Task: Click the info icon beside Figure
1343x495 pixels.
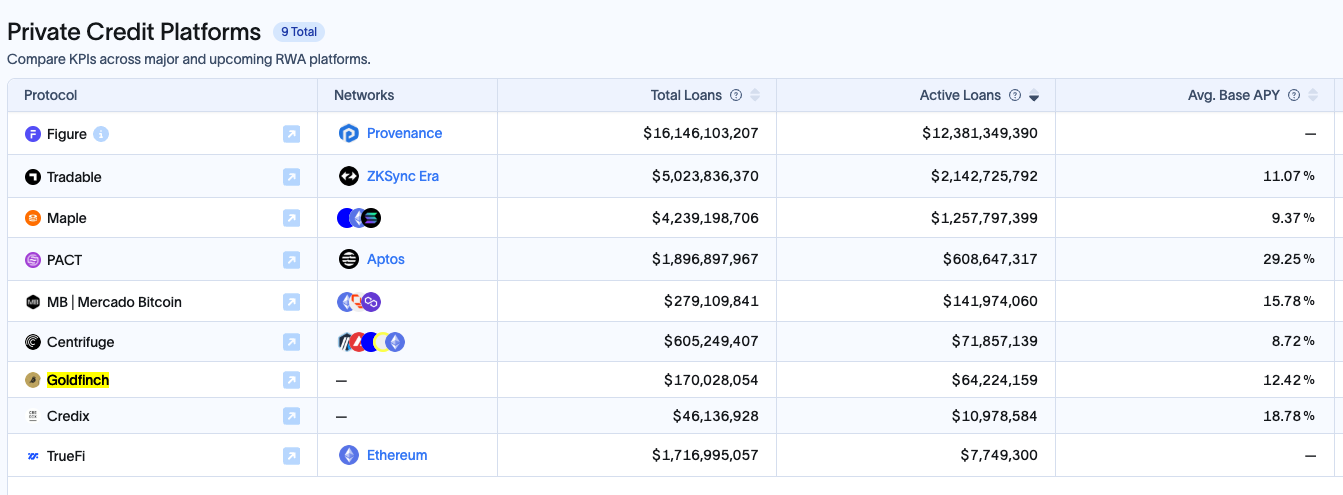Action: click(x=101, y=134)
